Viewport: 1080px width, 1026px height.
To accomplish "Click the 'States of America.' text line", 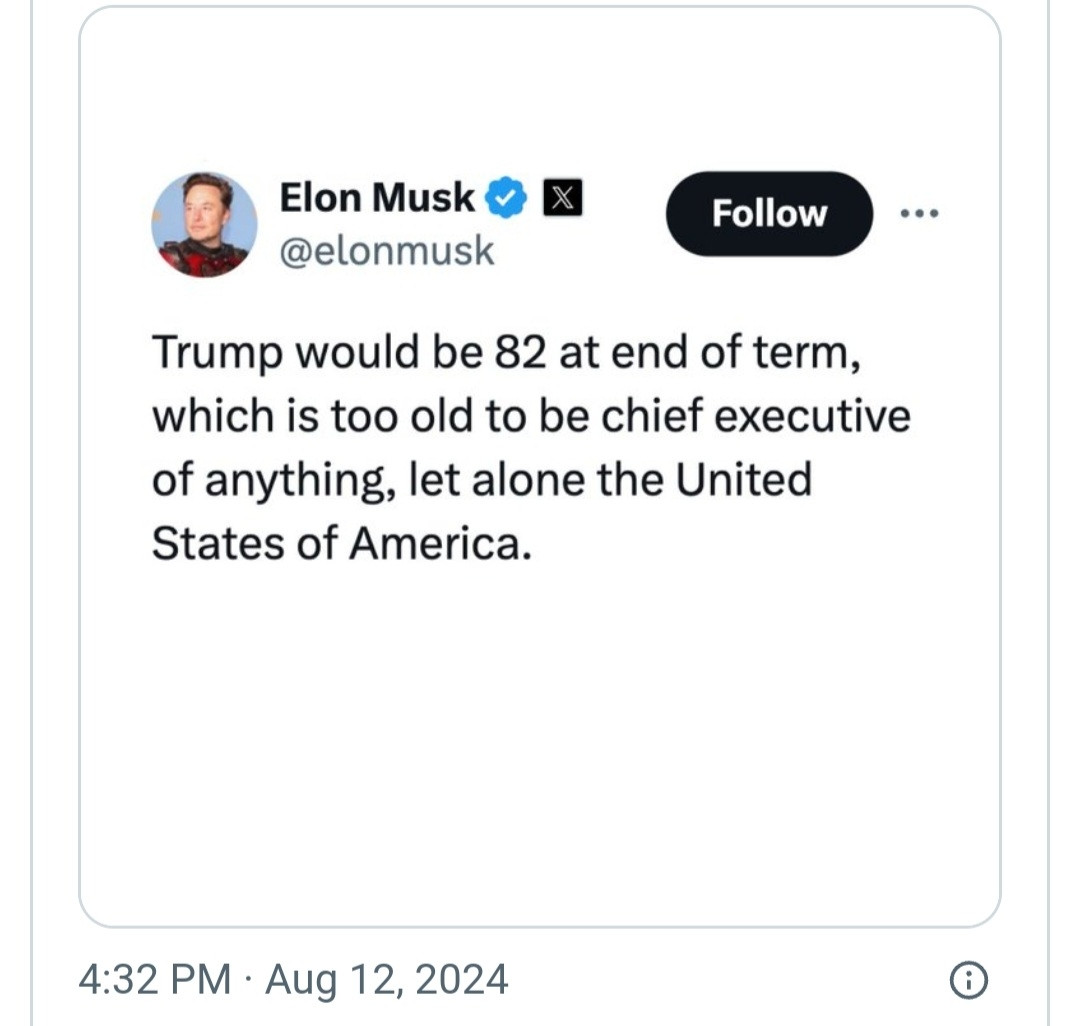I will click(x=342, y=543).
